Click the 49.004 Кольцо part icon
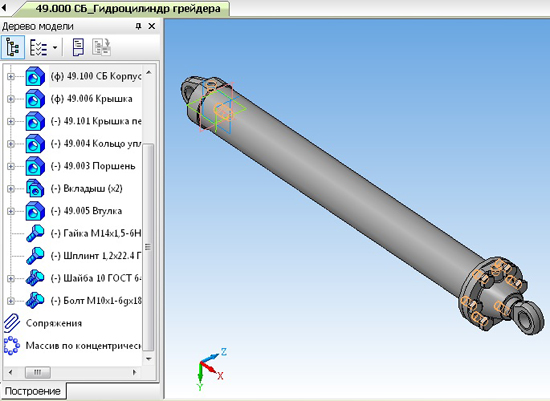Image resolution: width=550 pixels, height=401 pixels. click(x=35, y=143)
